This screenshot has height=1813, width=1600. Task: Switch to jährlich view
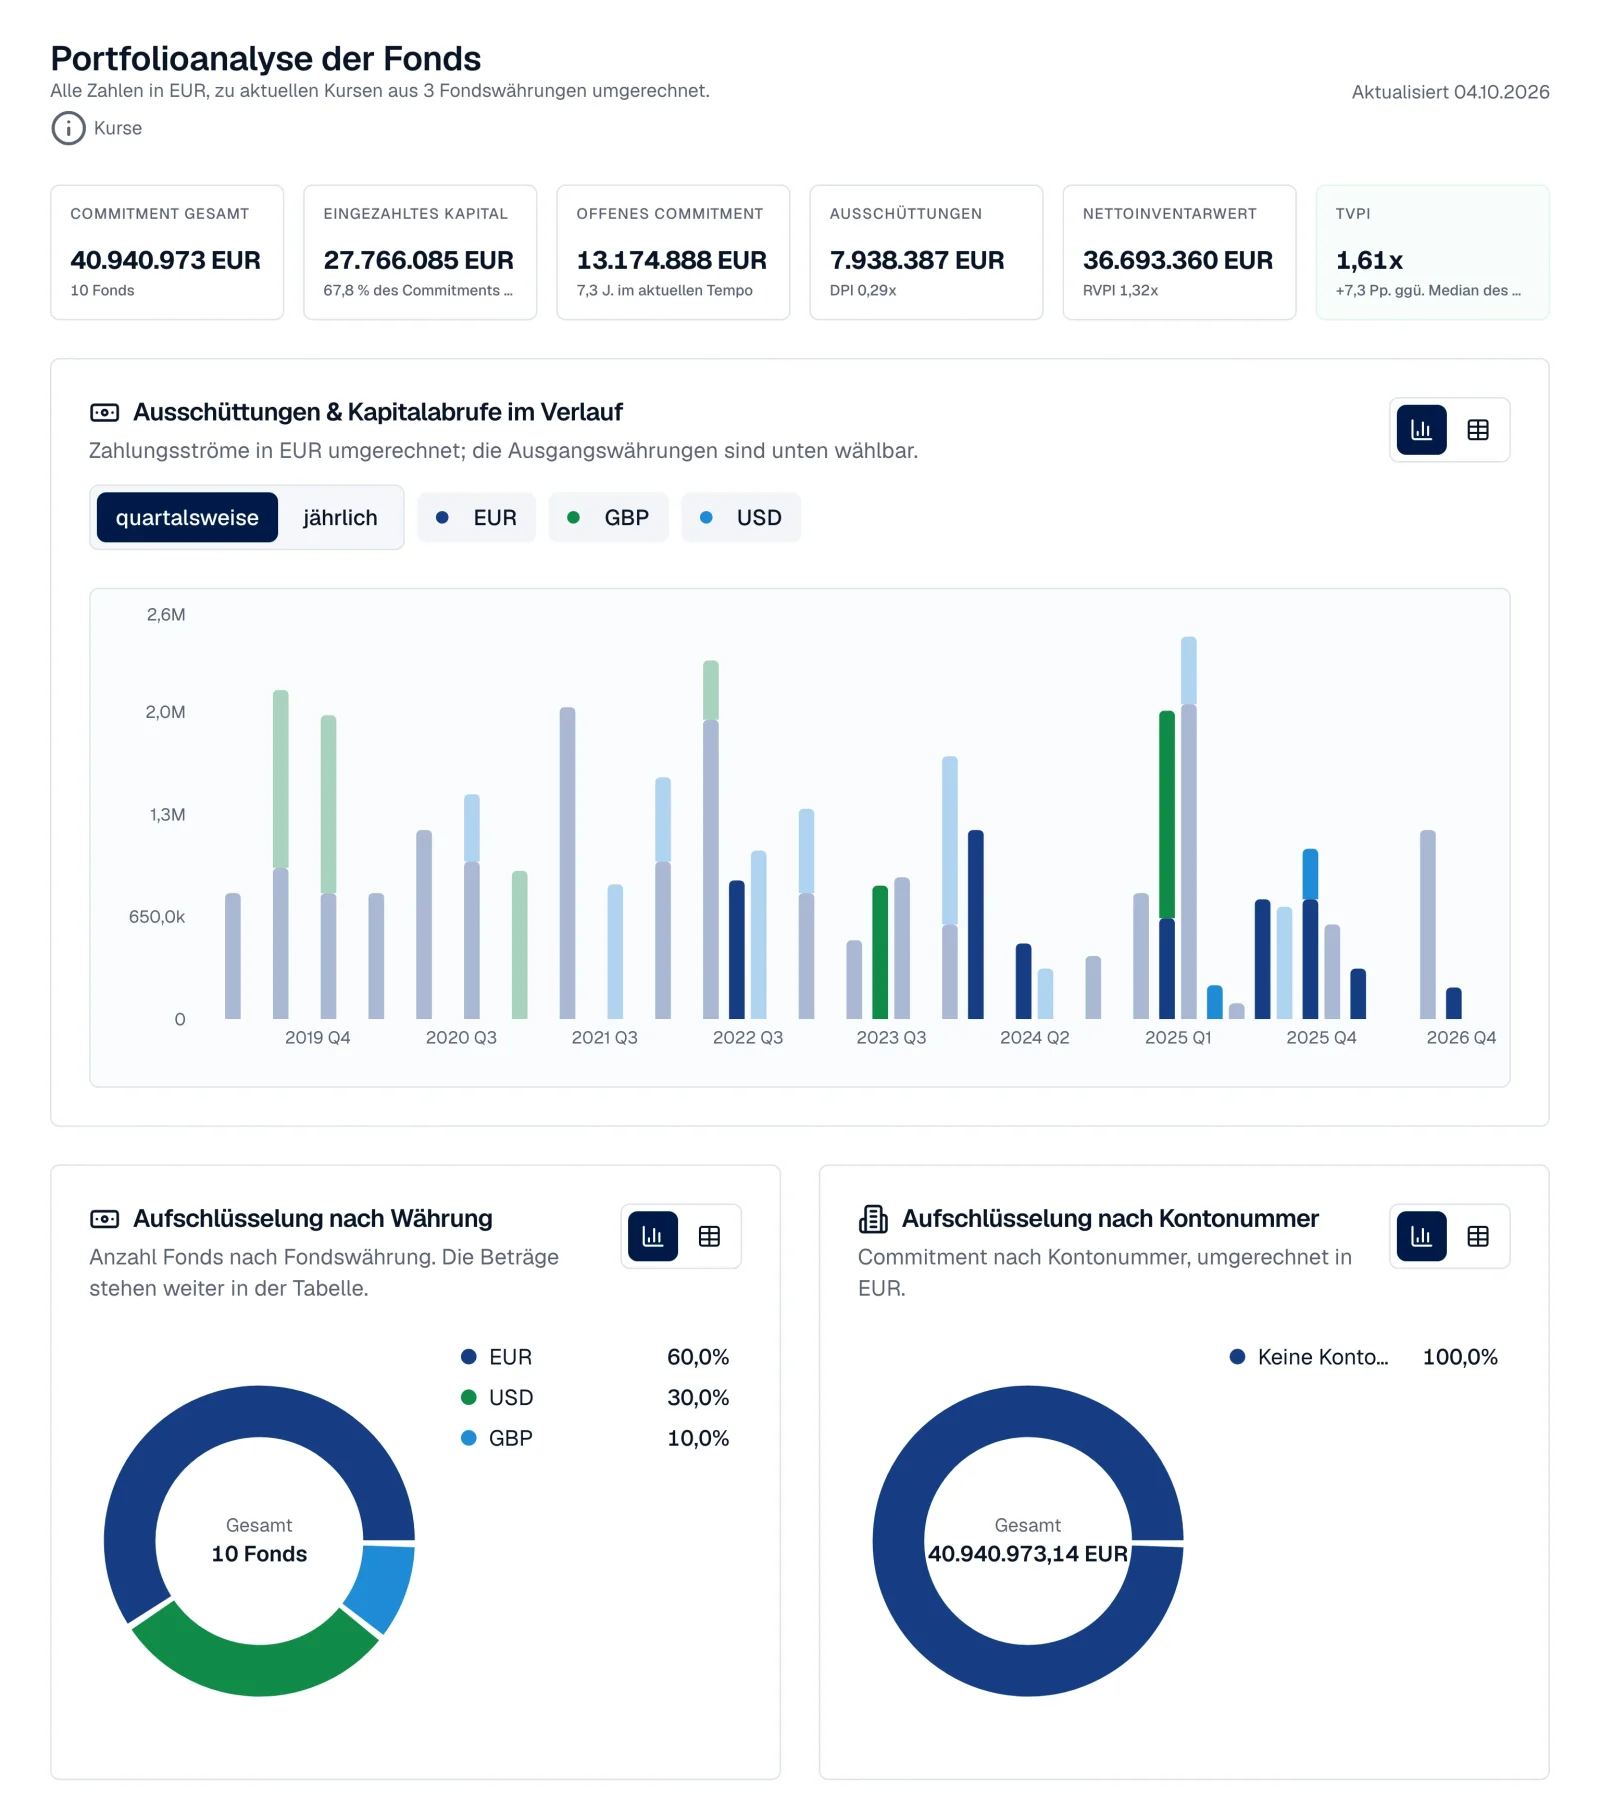[340, 517]
